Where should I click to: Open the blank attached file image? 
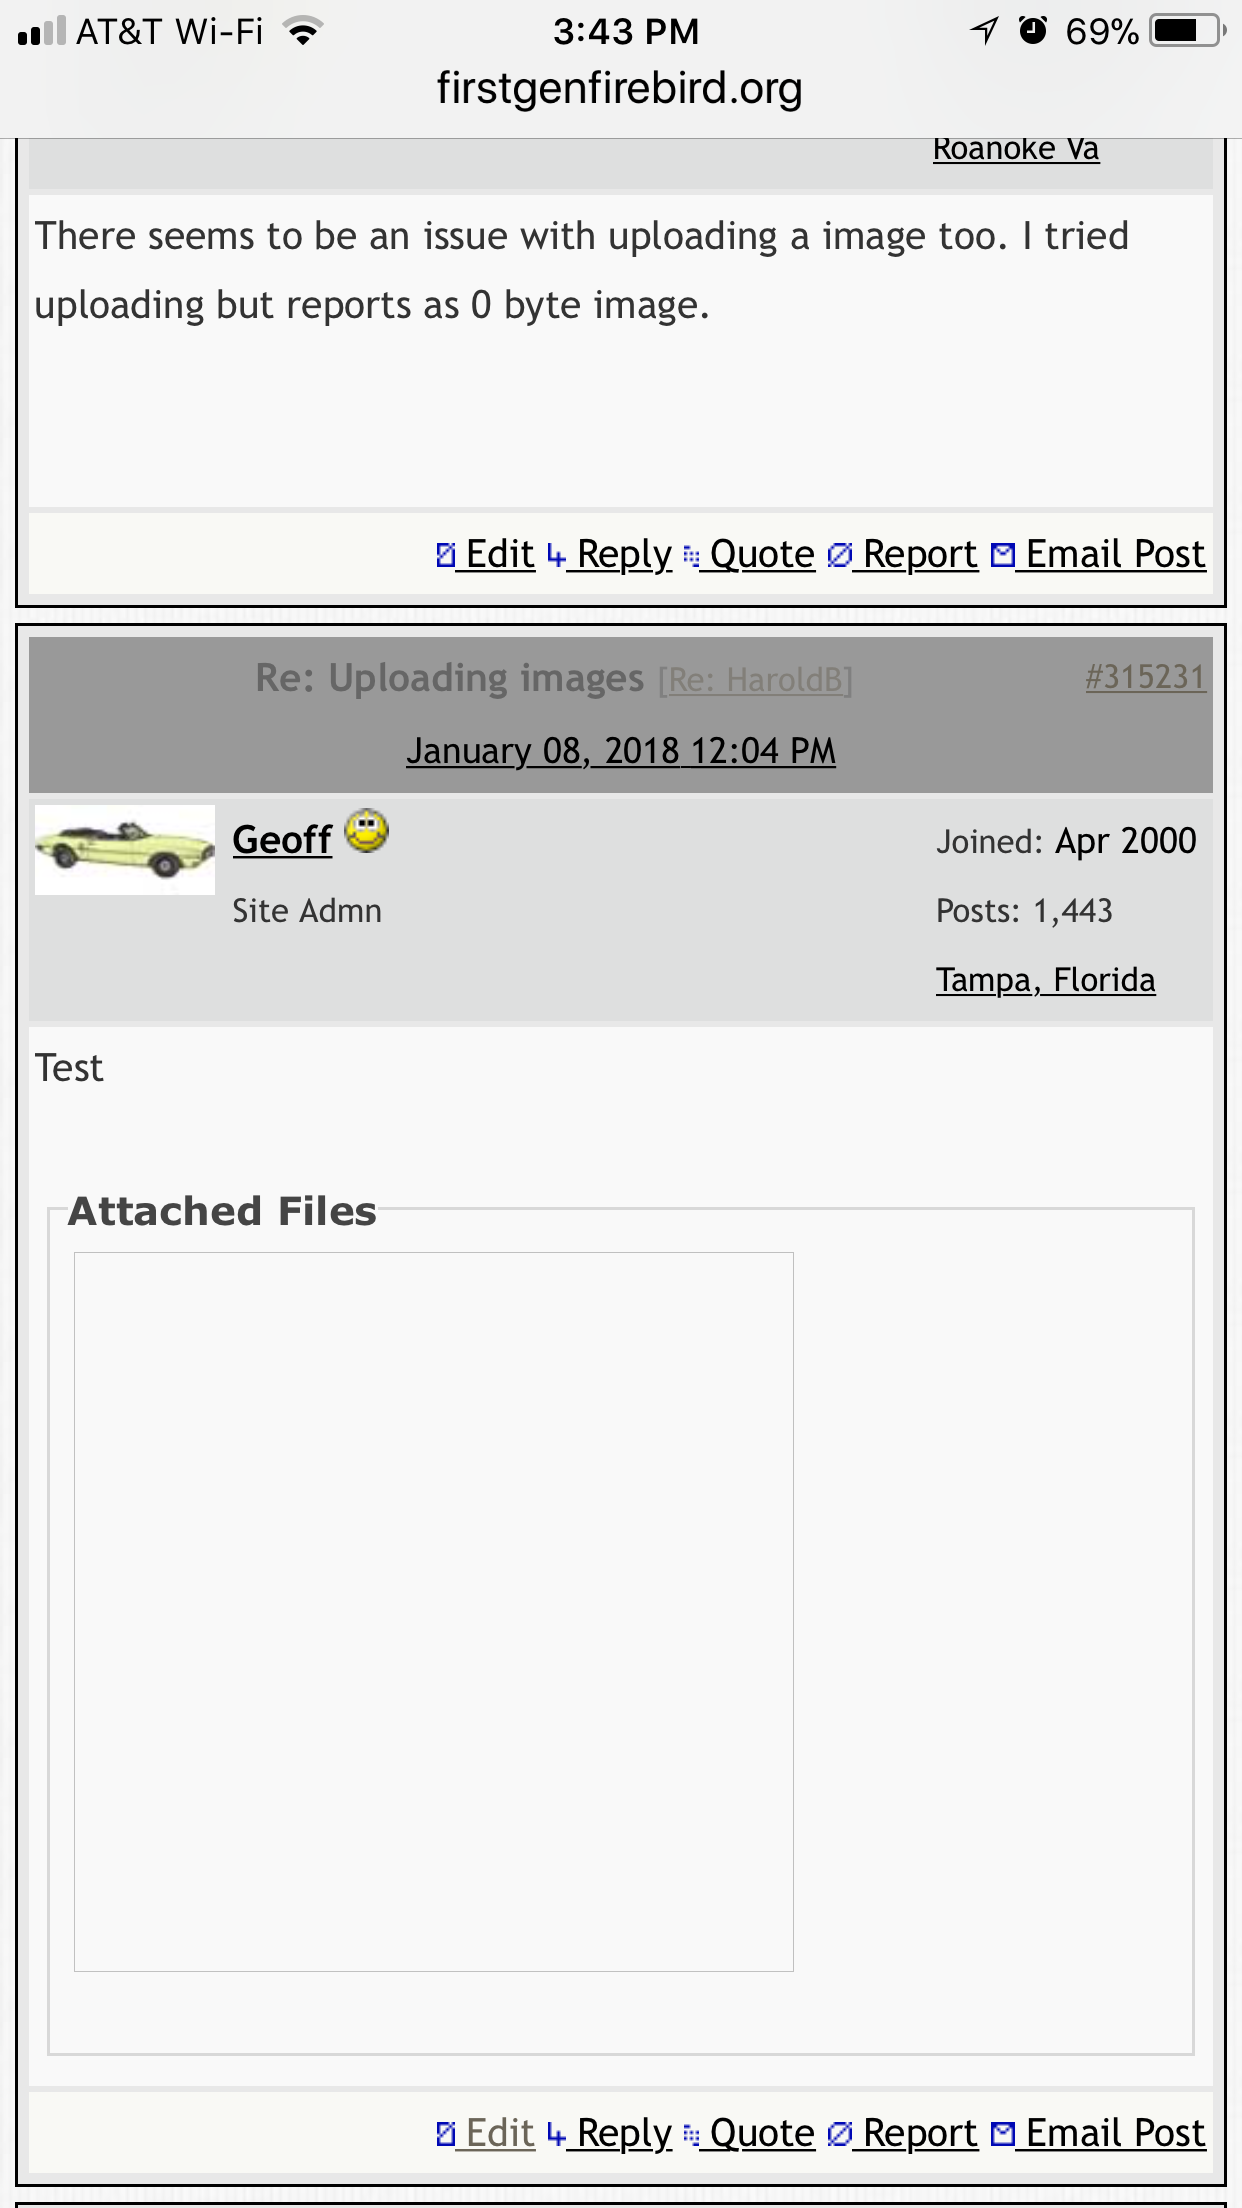(434, 1612)
